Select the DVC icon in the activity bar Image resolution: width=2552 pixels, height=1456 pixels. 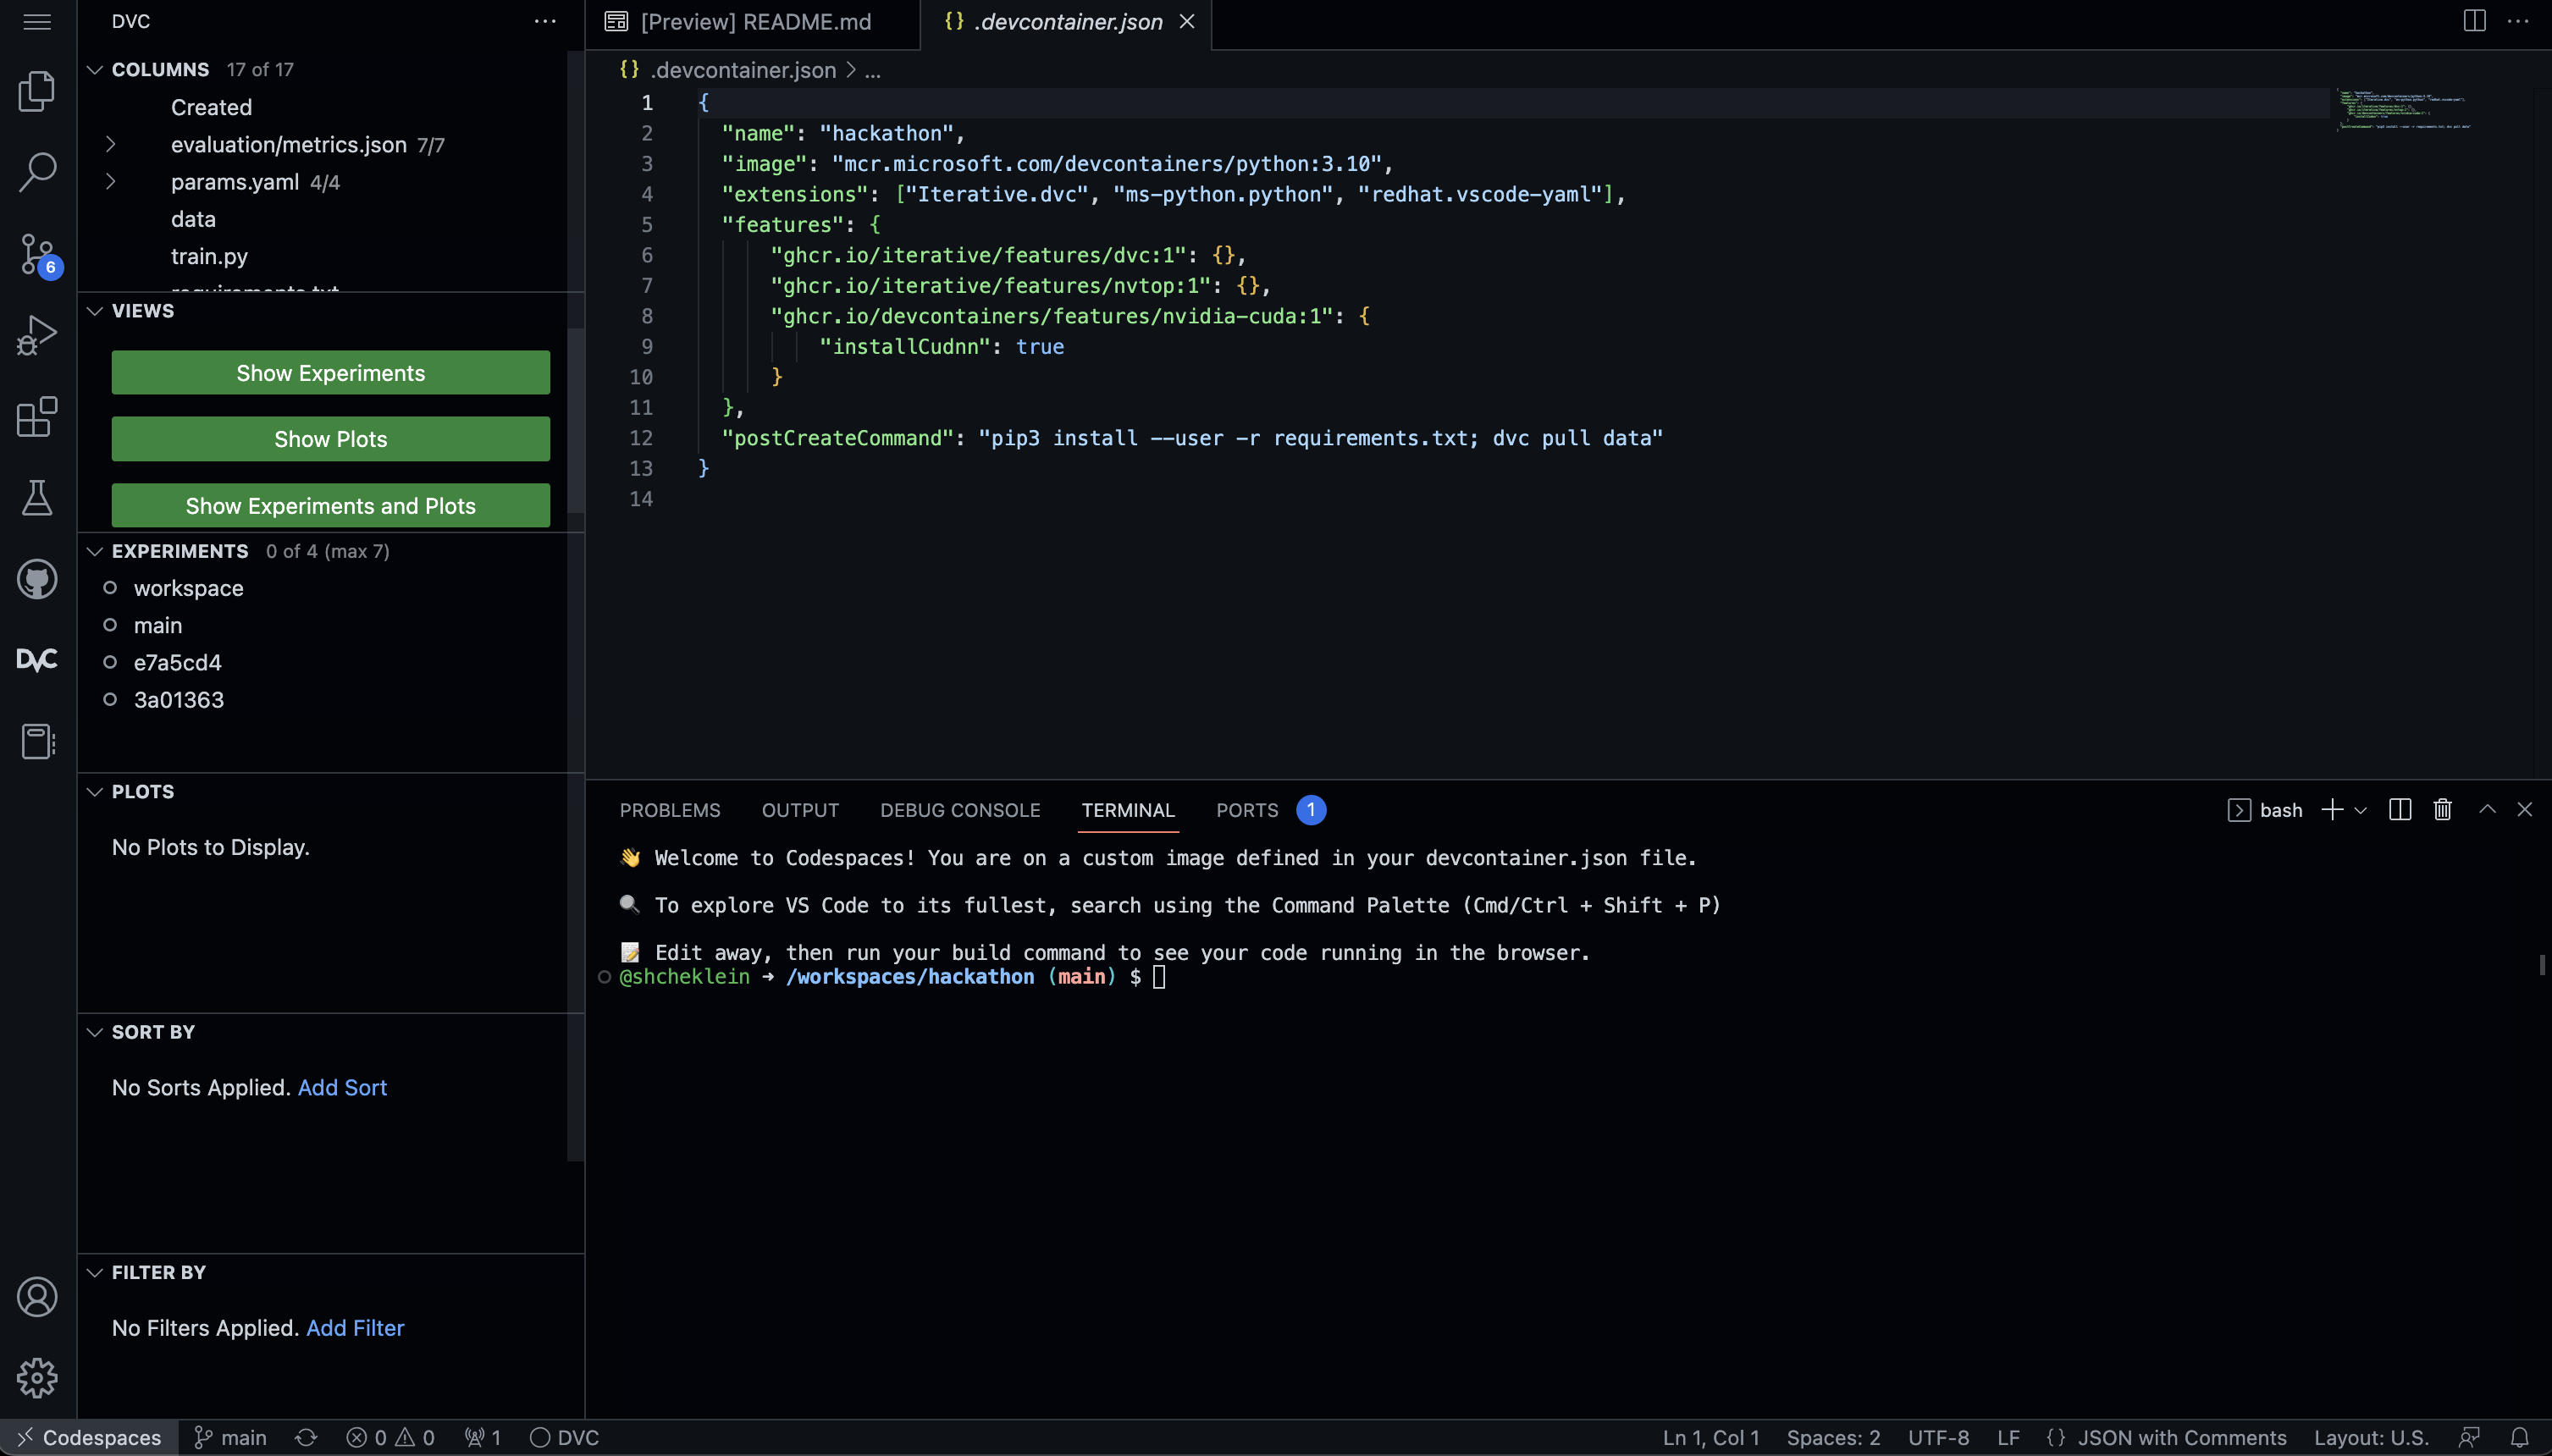tap(36, 659)
